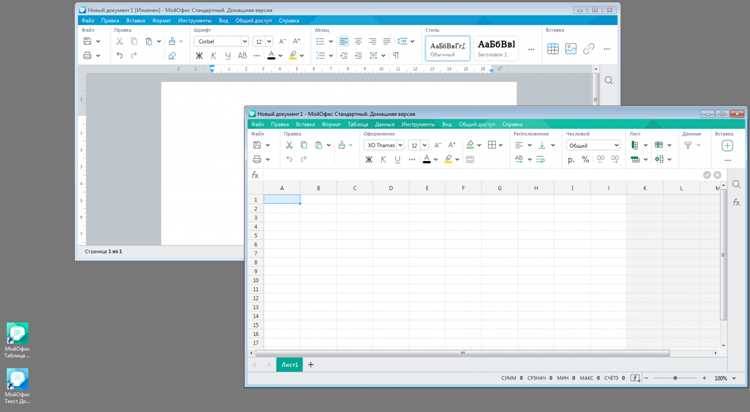Apply Заголовок 1 style in text editor
This screenshot has height=412, width=750.
point(496,48)
